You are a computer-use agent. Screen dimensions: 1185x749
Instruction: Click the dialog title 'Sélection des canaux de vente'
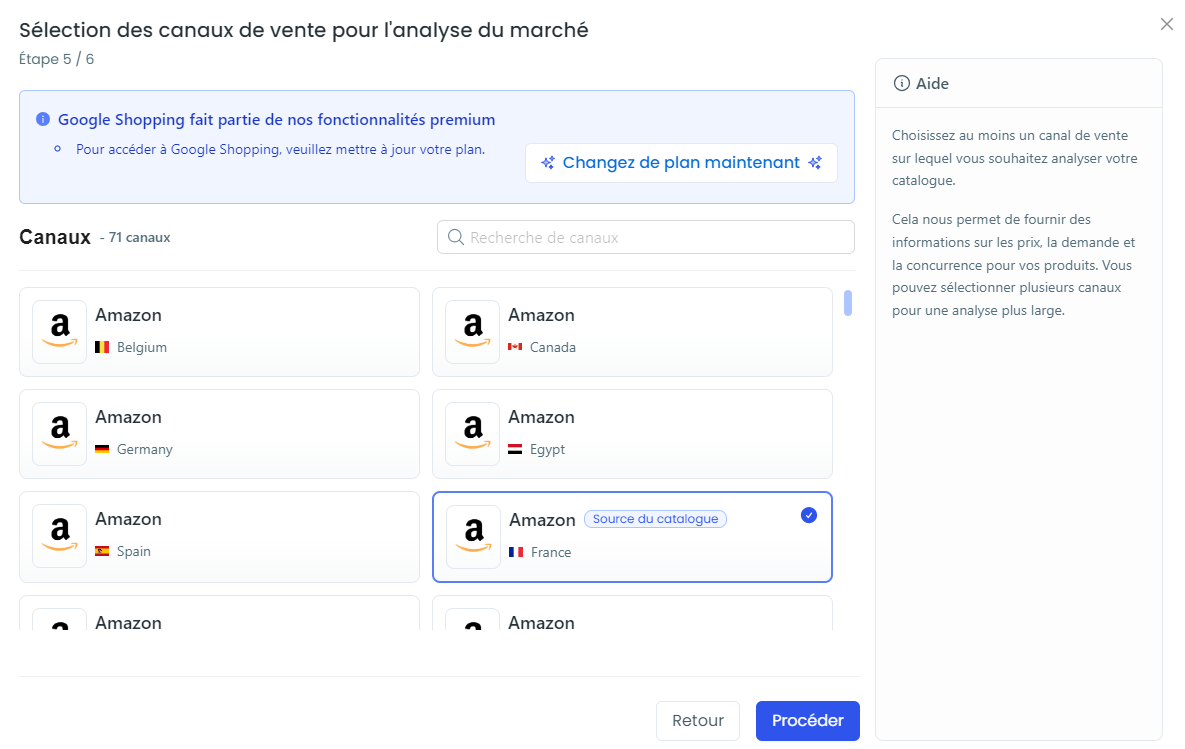click(x=304, y=30)
